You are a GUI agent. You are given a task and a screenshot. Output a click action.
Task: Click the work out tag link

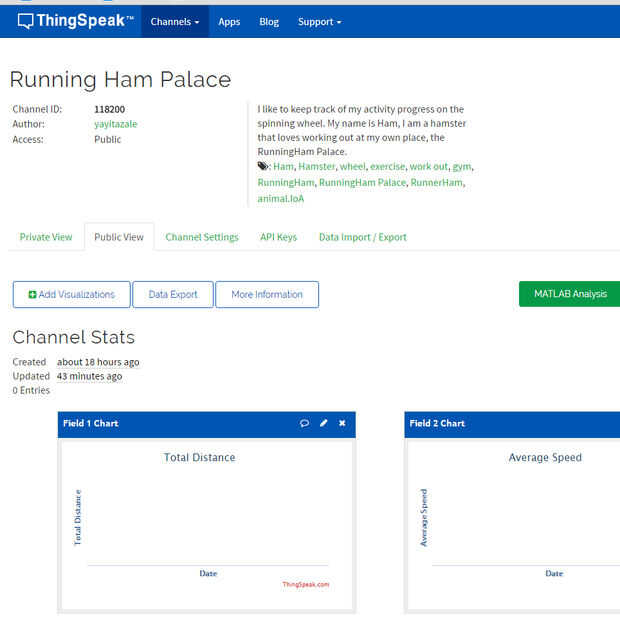[429, 166]
